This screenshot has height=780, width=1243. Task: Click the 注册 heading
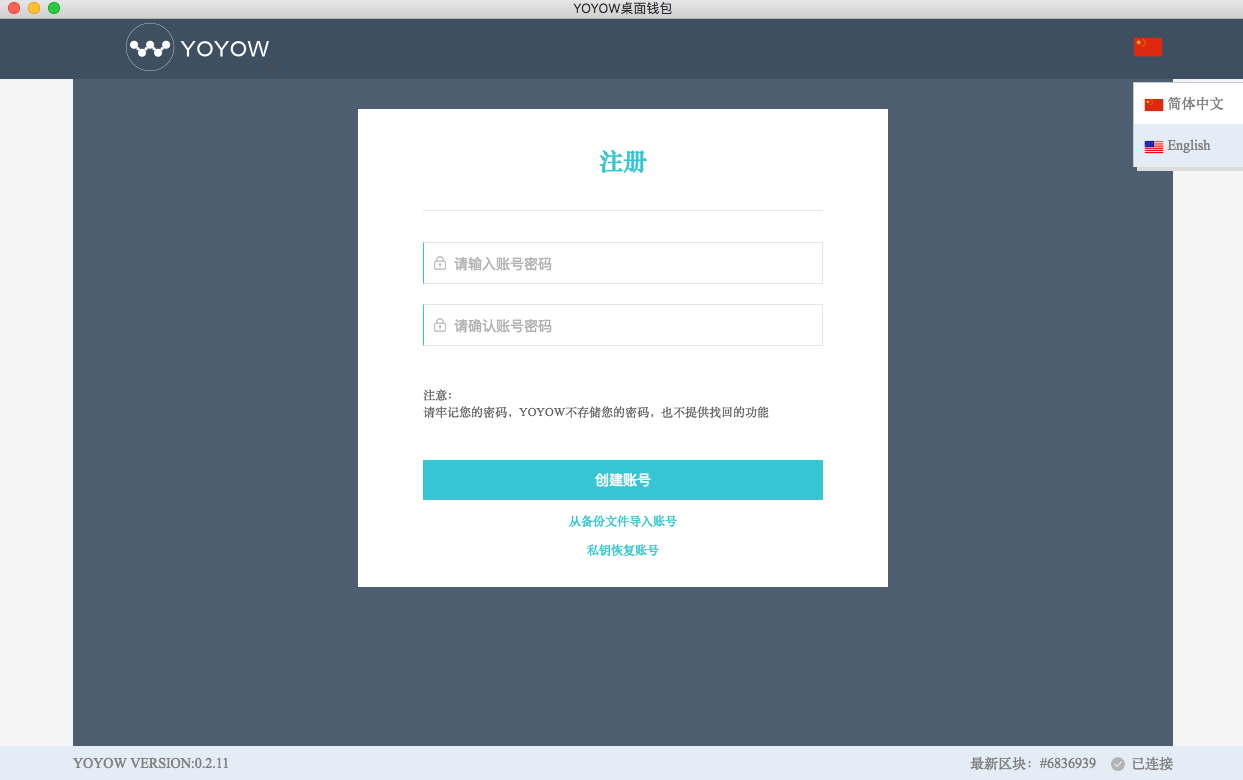(x=623, y=162)
